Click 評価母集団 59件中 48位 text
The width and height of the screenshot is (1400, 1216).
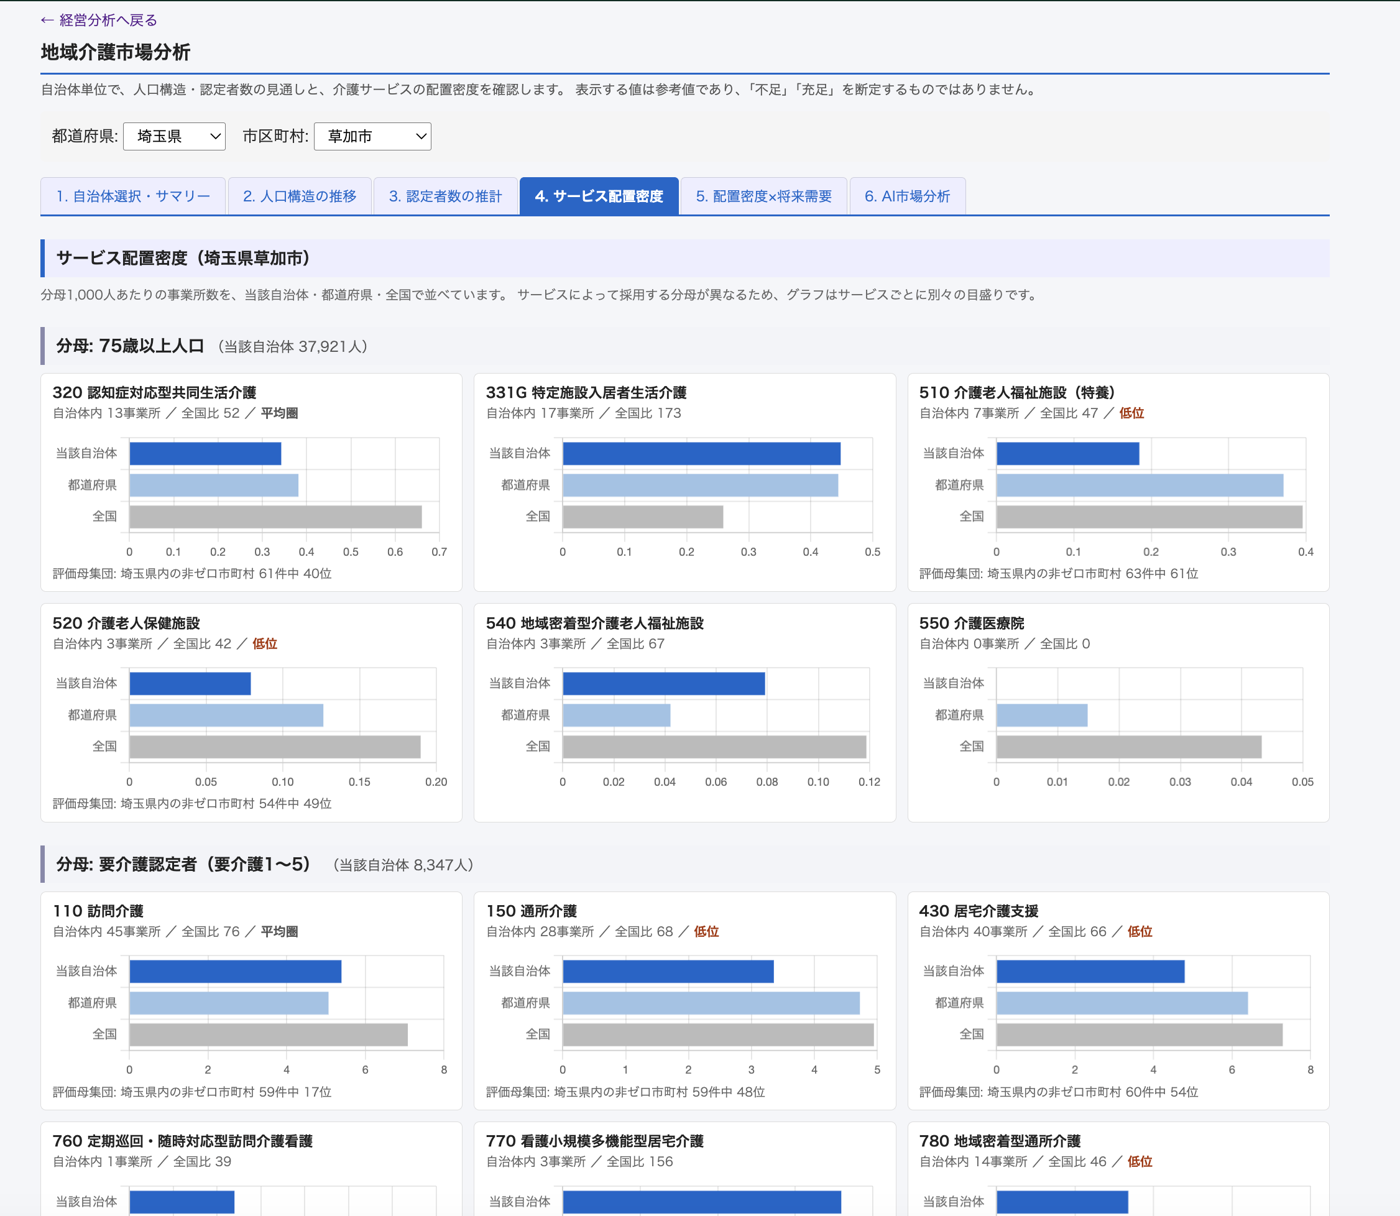(x=626, y=1092)
